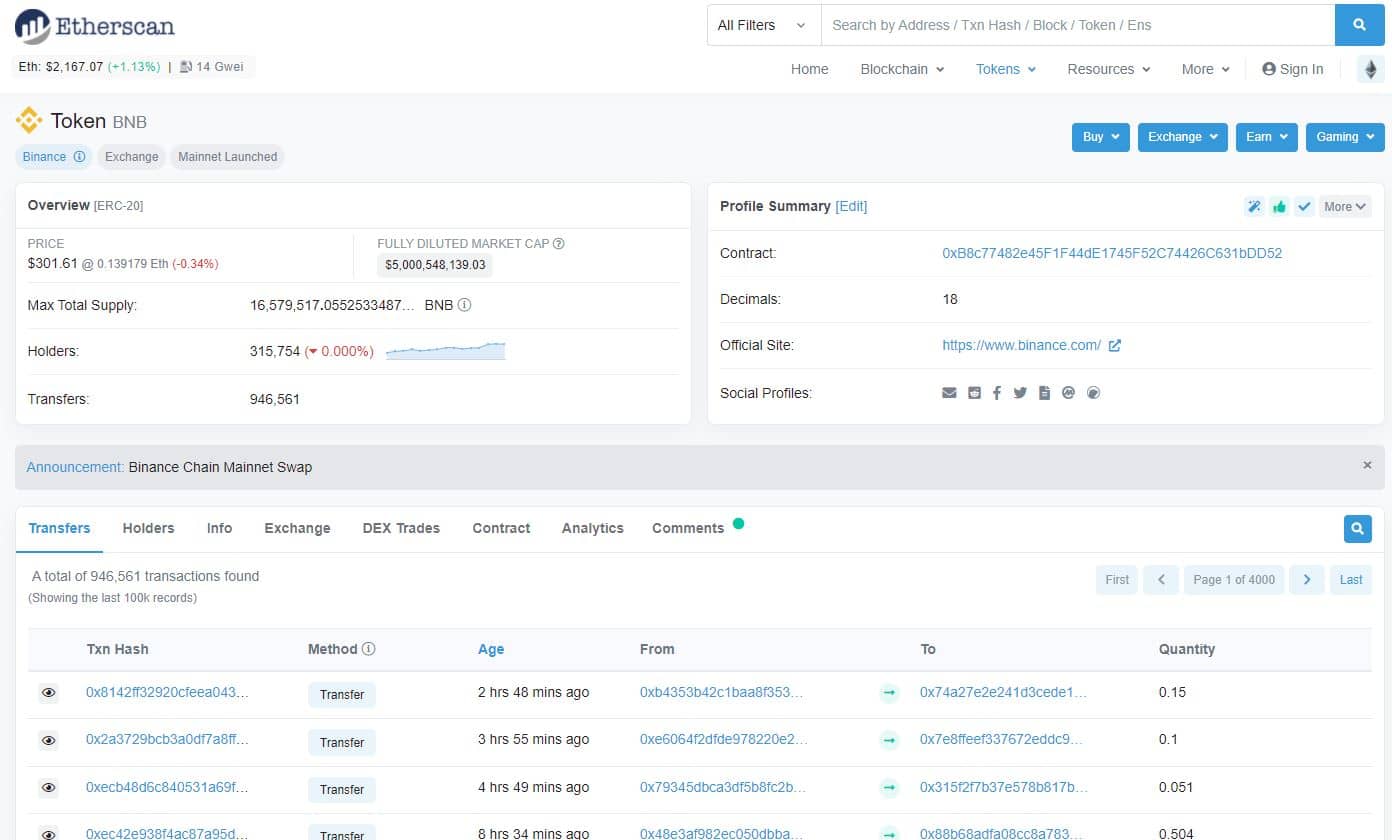The height and width of the screenshot is (840, 1392).
Task: Click info icon after BNB supply
Action: [464, 305]
